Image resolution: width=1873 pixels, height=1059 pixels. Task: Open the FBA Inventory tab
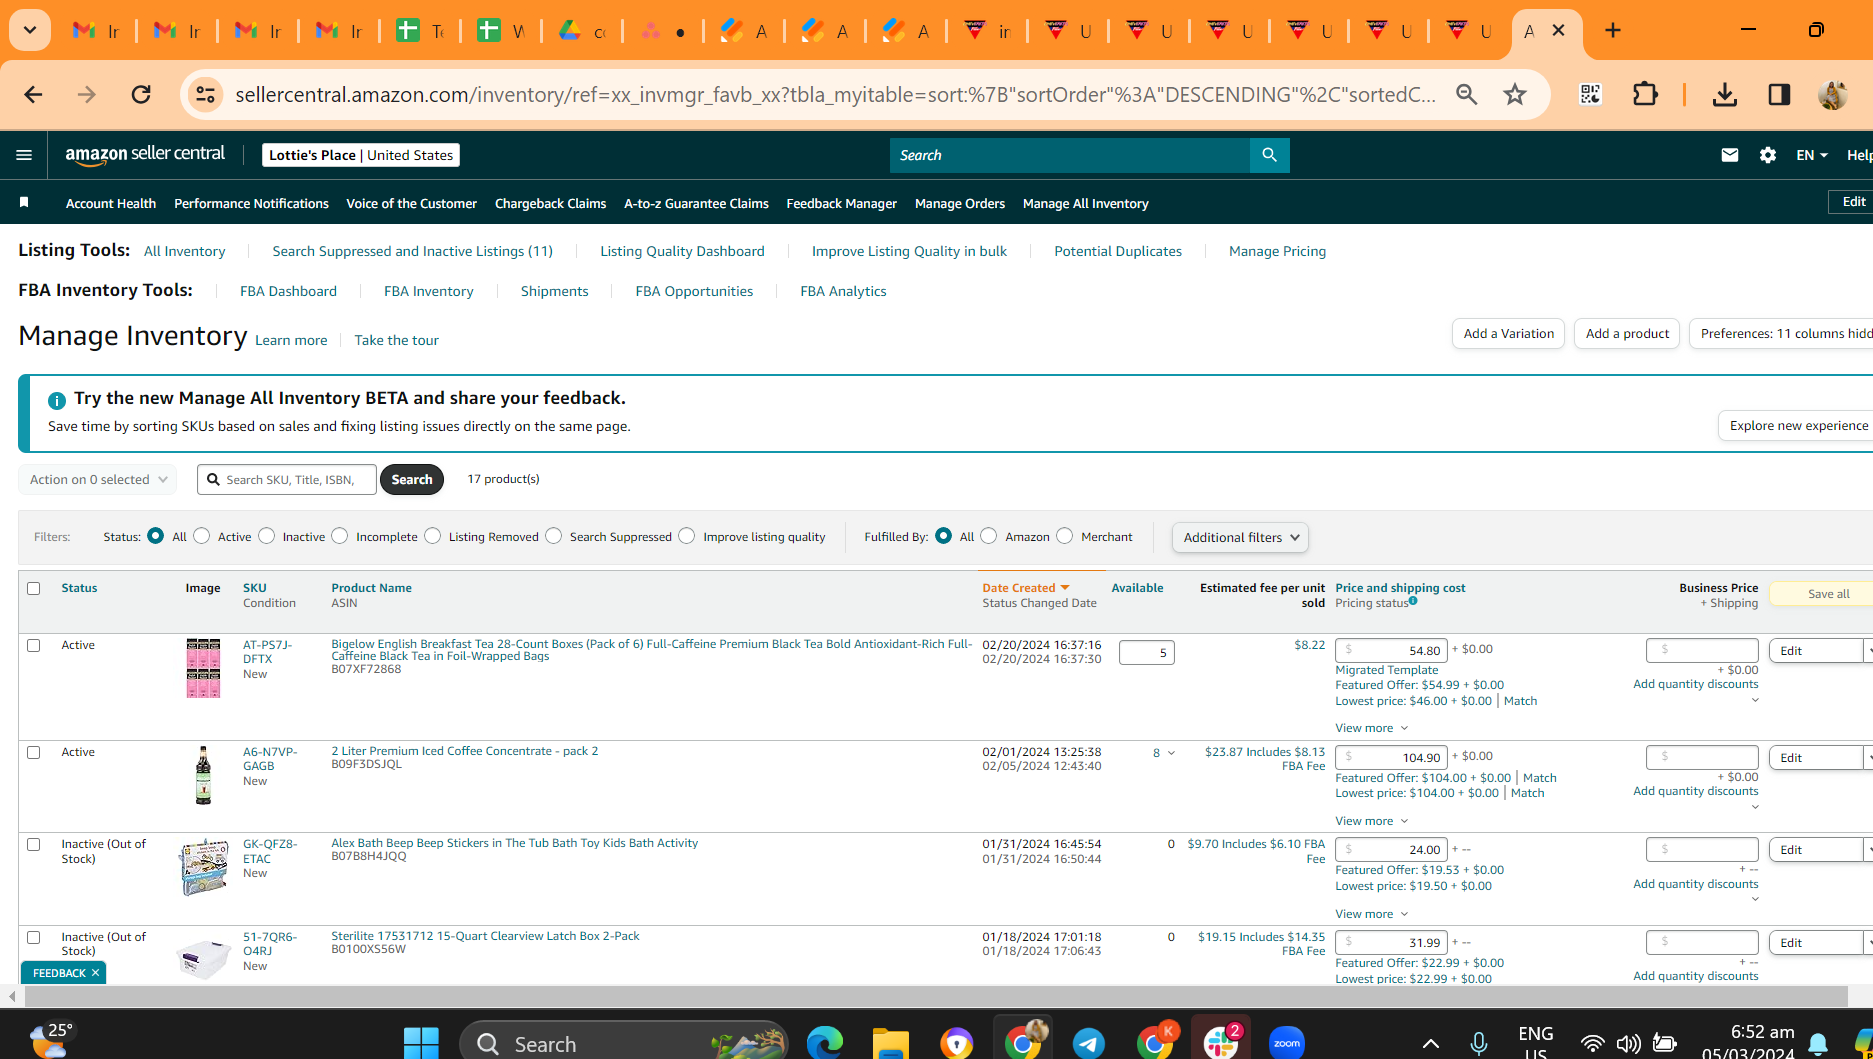pyautogui.click(x=428, y=291)
